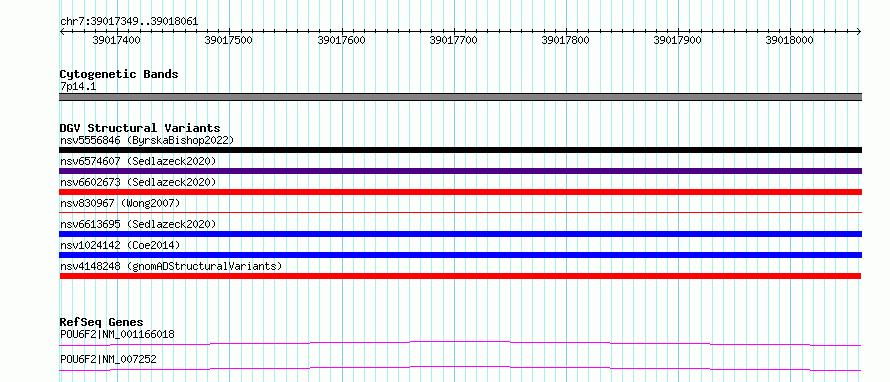Click ruler position label 39017500
The image size is (890, 382).
click(x=229, y=40)
